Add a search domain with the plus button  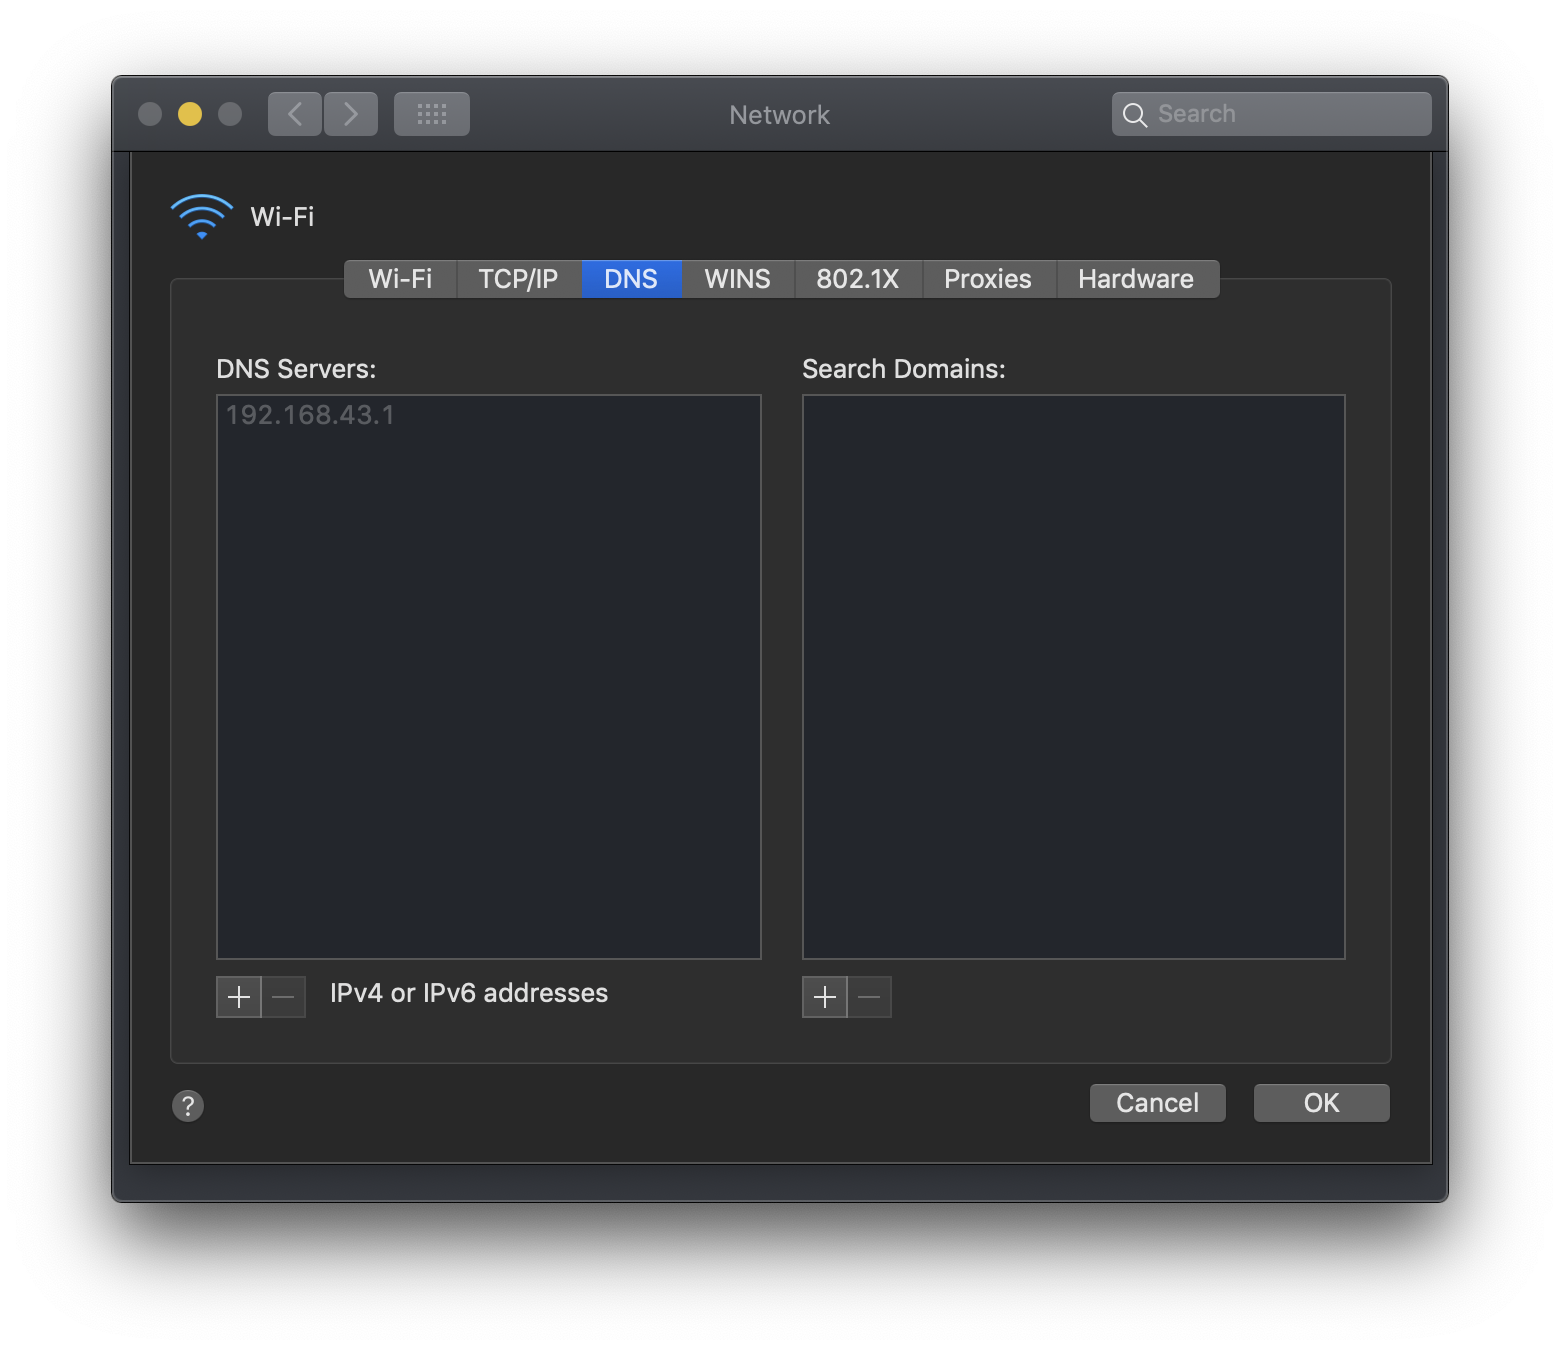pyautogui.click(x=825, y=997)
